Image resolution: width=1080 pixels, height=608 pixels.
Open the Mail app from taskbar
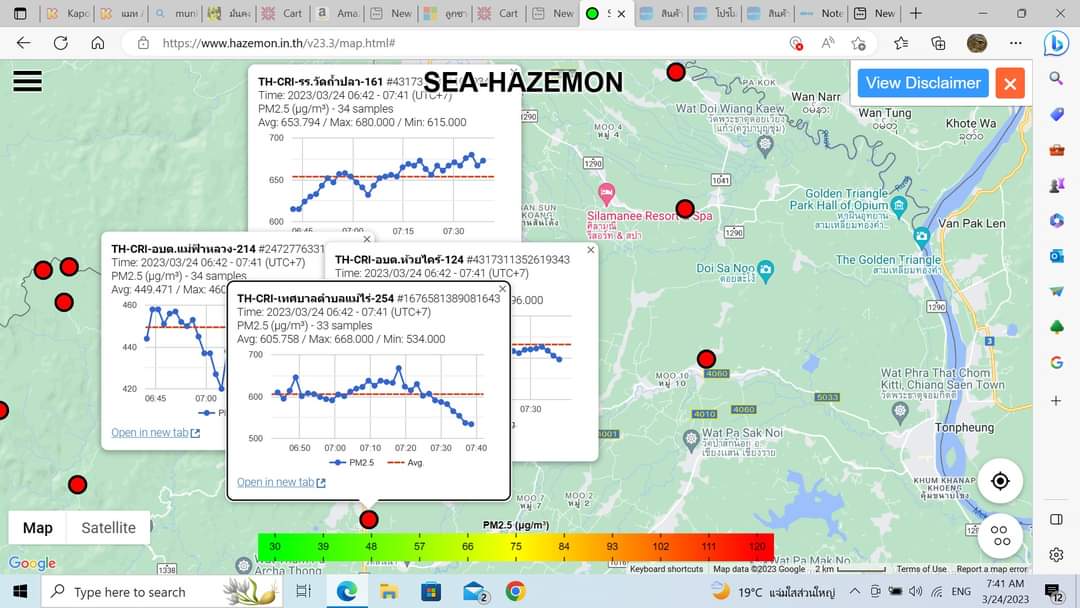tap(475, 591)
